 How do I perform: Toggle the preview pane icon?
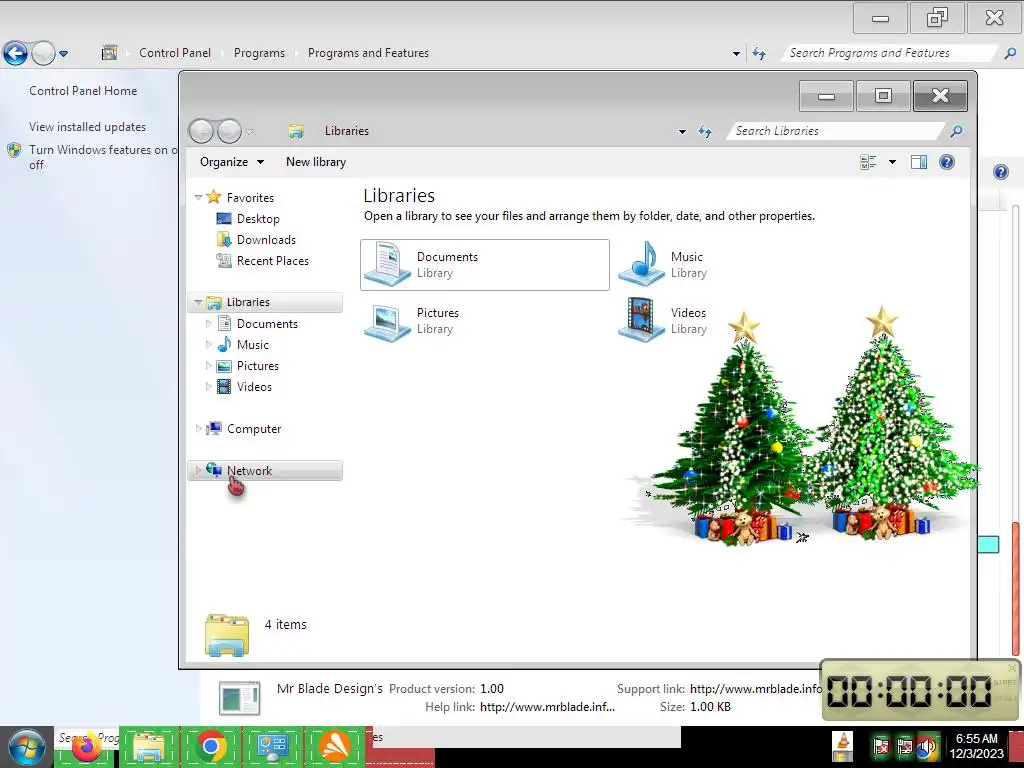[919, 162]
